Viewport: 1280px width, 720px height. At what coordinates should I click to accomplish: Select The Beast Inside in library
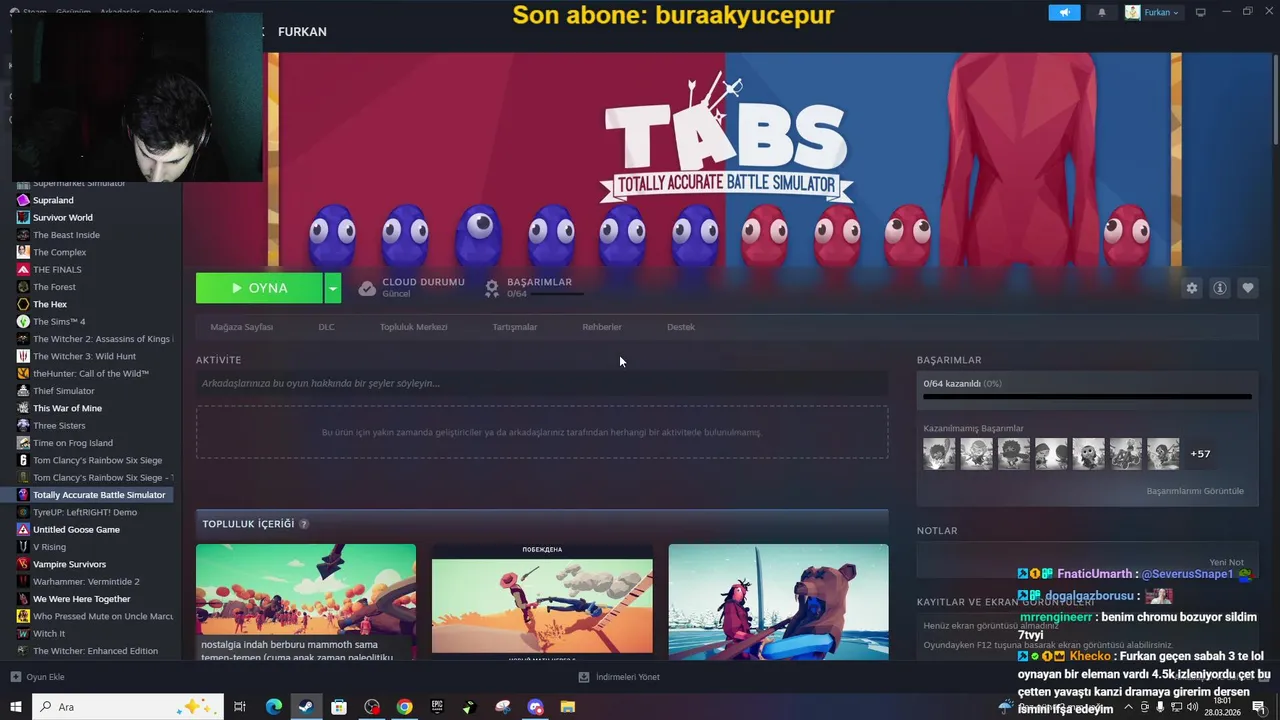click(66, 235)
